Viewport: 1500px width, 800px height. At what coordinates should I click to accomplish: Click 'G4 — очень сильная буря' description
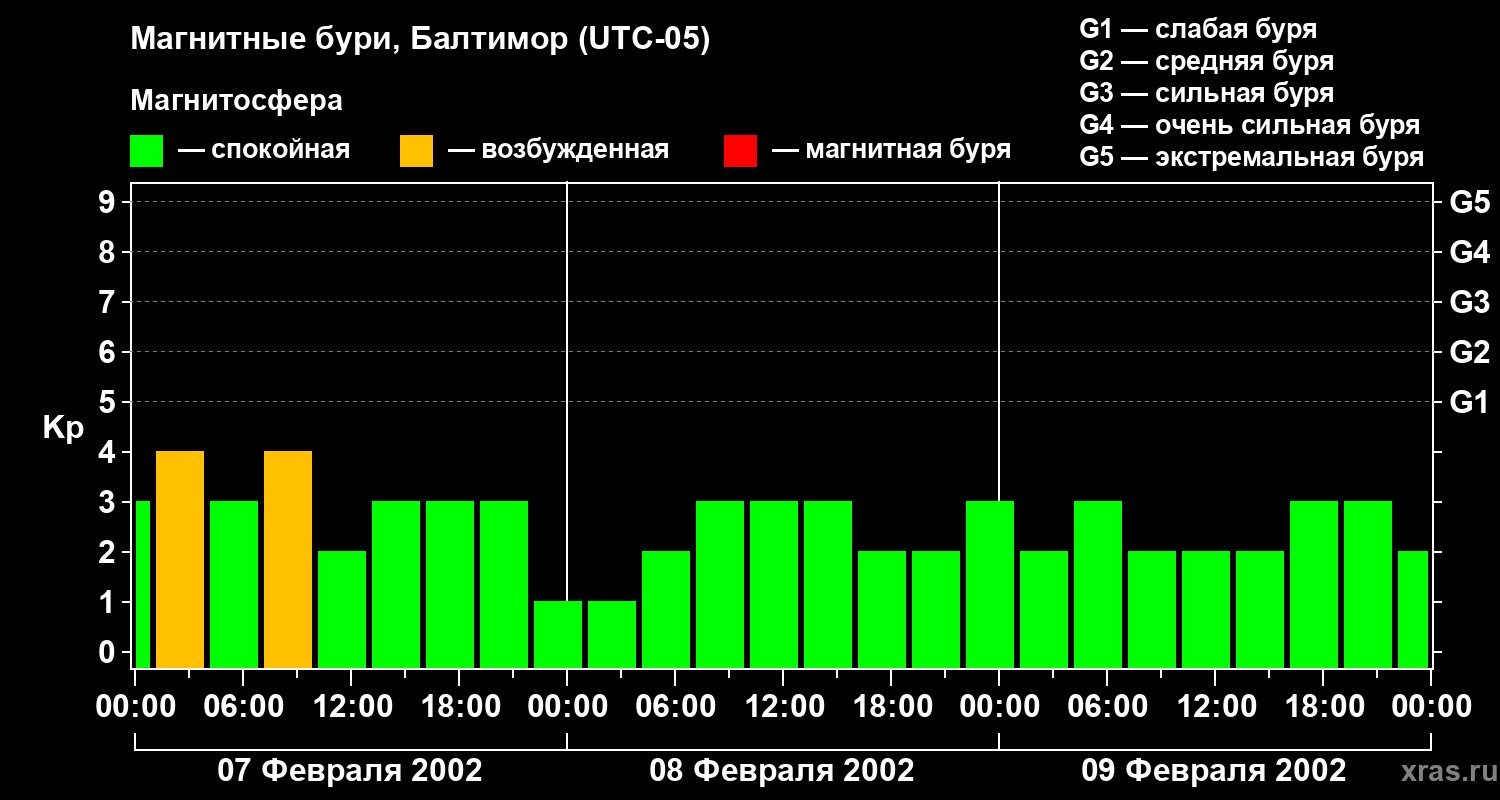pos(1250,125)
